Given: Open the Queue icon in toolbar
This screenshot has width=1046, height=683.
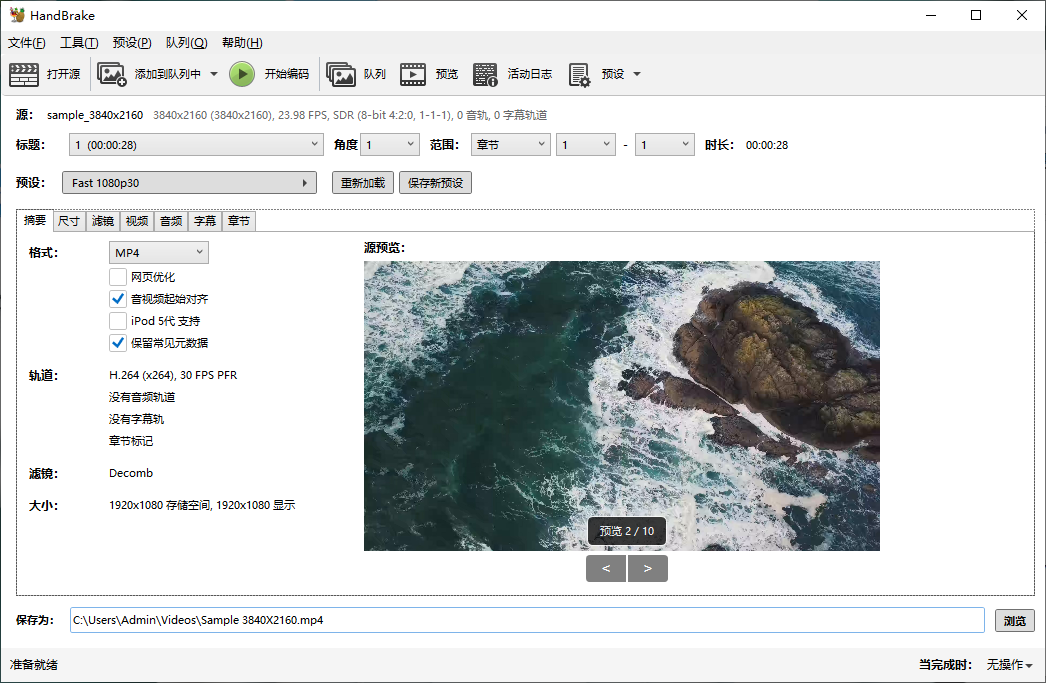Looking at the screenshot, I should click(341, 74).
